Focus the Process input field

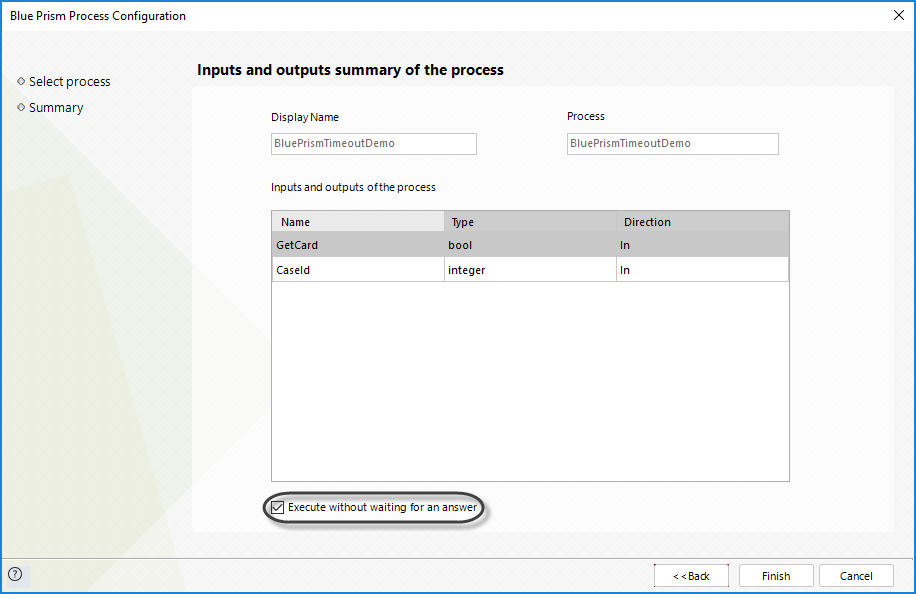[672, 144]
